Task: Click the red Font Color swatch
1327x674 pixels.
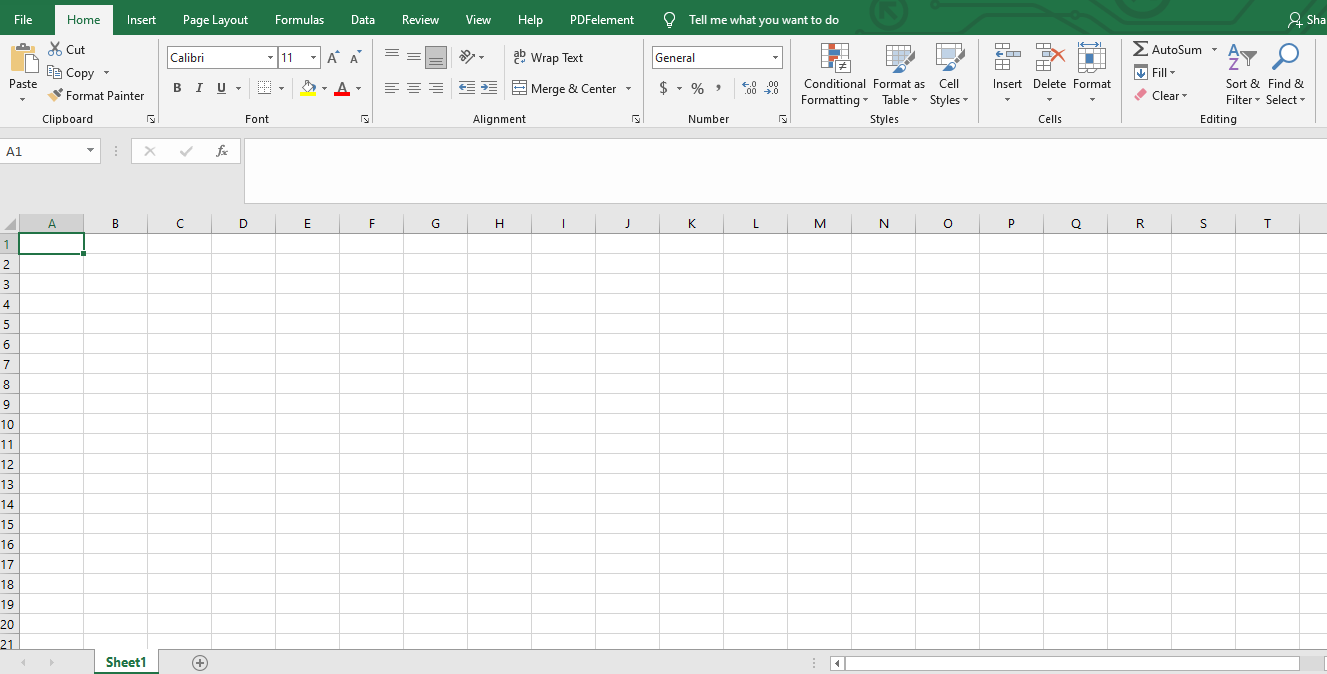Action: (343, 88)
